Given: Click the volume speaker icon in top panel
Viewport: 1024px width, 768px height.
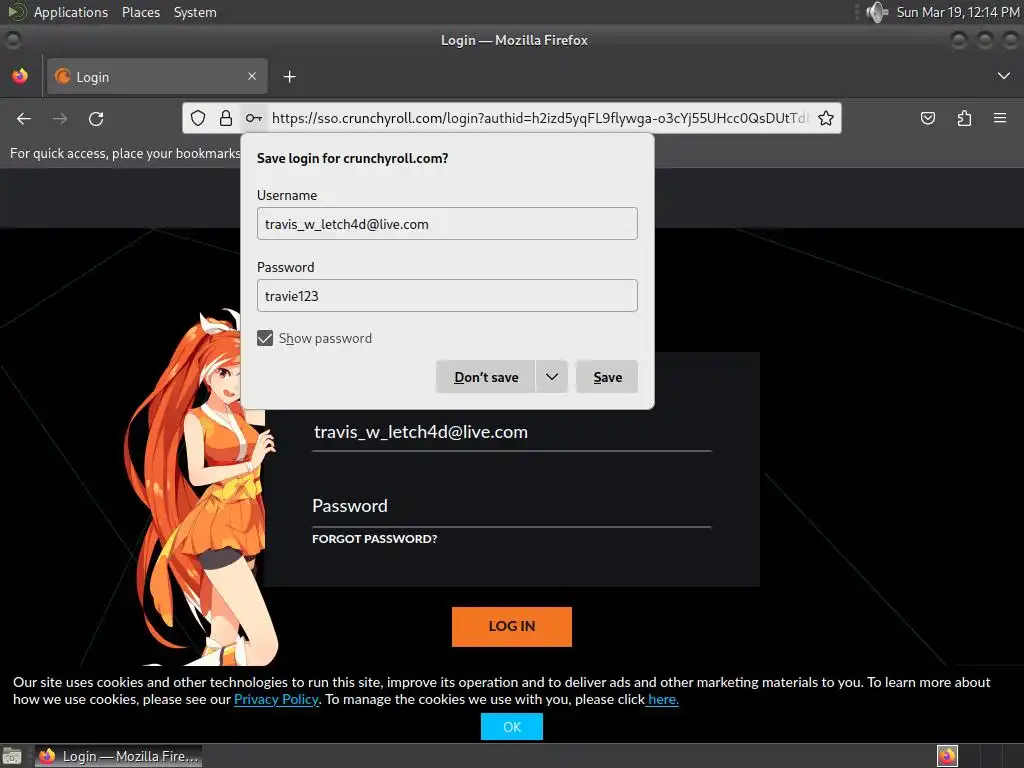Looking at the screenshot, I should pos(876,12).
